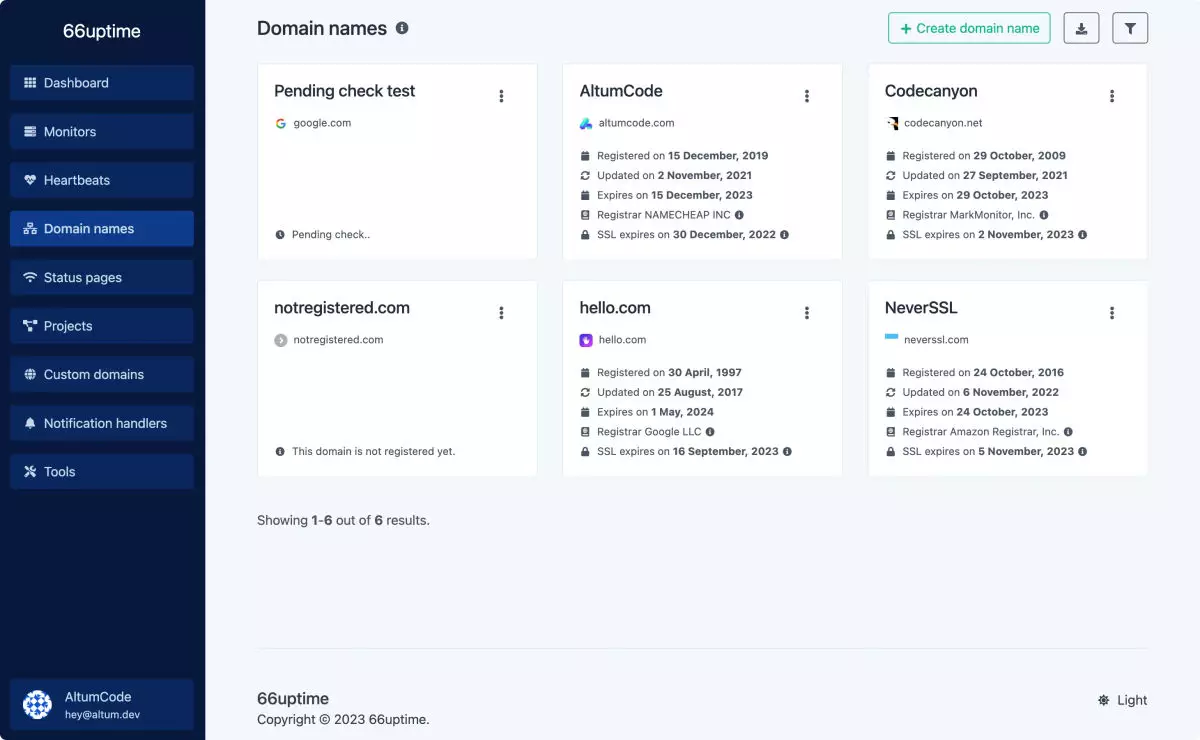Image resolution: width=1200 pixels, height=740 pixels.
Task: Go to Monitors in sidebar
Action: (102, 132)
